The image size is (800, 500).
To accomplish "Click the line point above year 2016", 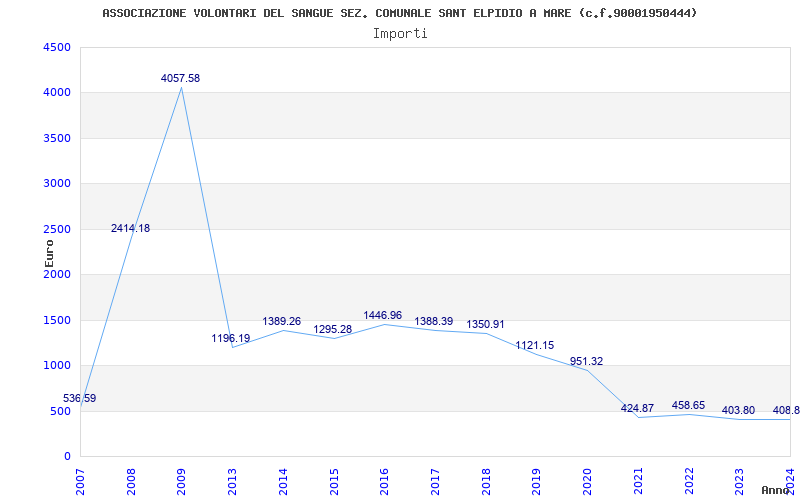I will pyautogui.click(x=385, y=324).
